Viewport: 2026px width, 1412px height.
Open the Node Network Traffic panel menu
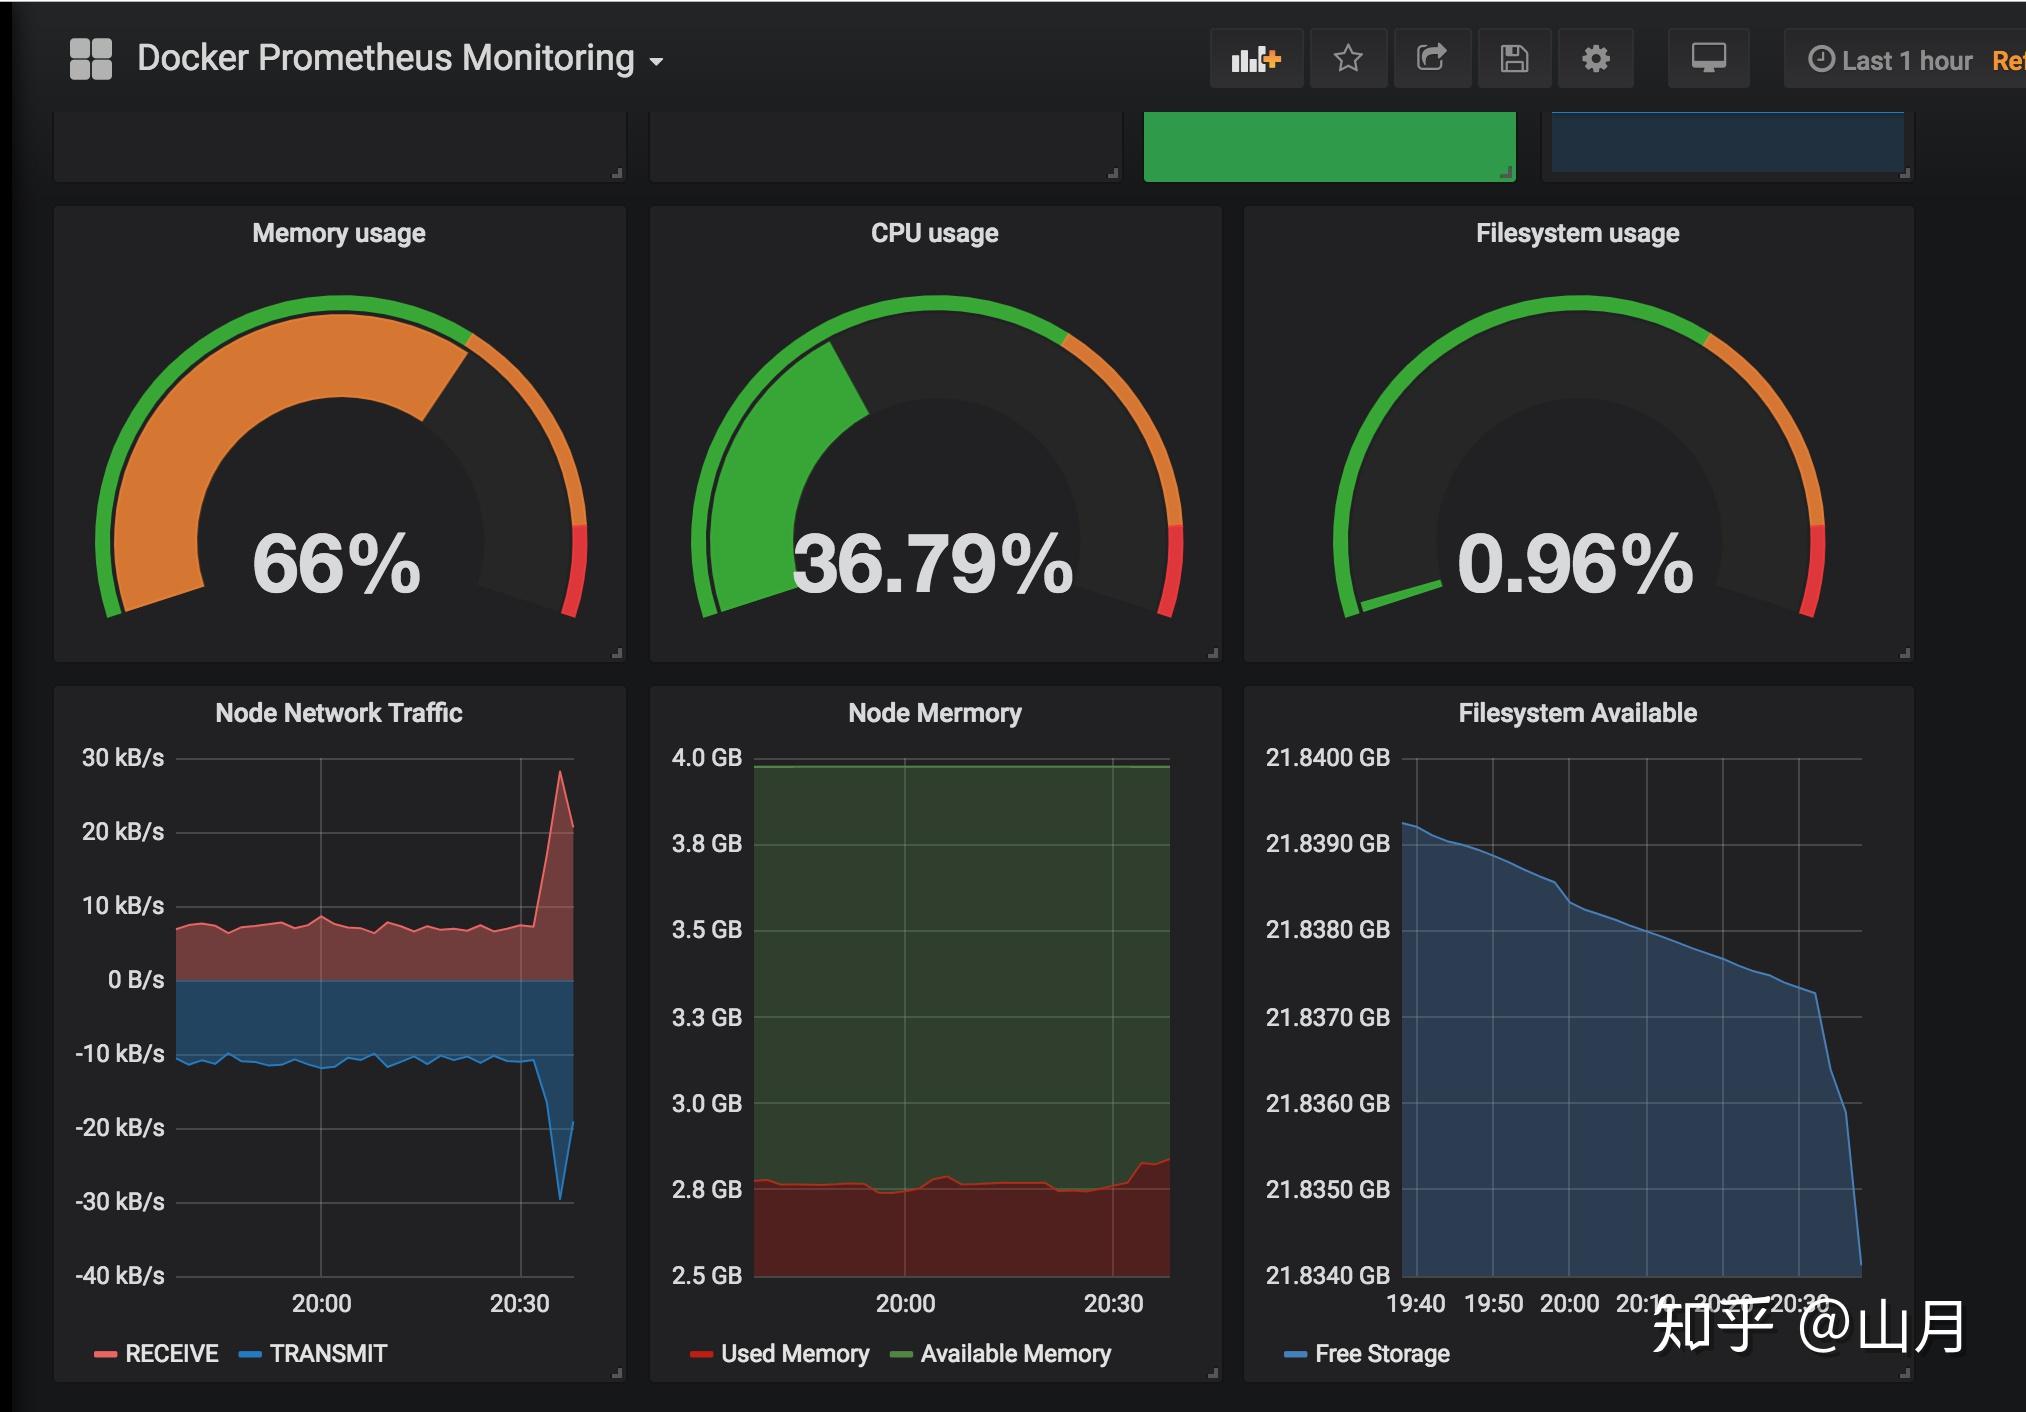(x=339, y=713)
